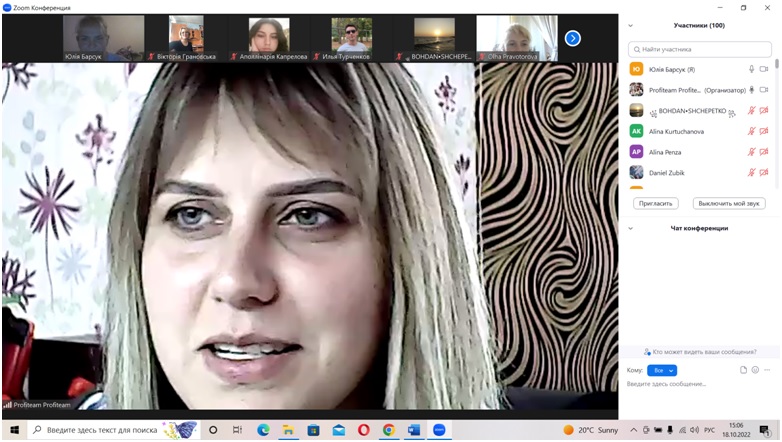
Task: Switch РУС keyboard language indicator
Action: (x=709, y=430)
